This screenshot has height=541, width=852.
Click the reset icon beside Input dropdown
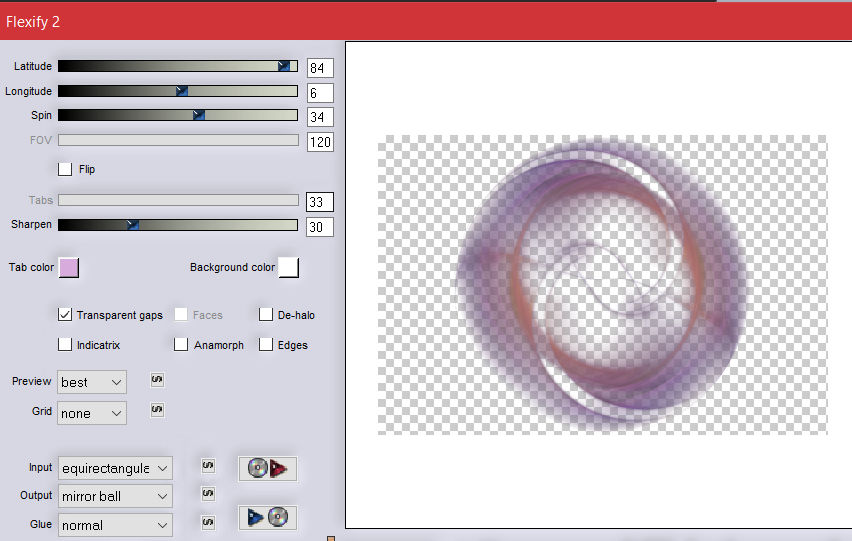[x=208, y=465]
